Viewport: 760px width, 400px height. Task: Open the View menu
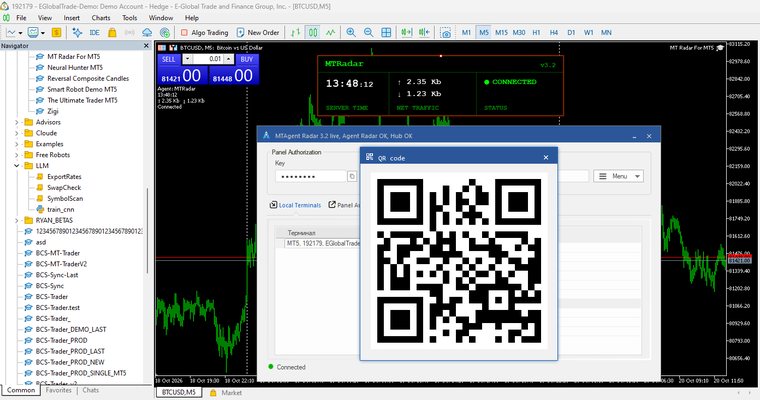[45, 18]
